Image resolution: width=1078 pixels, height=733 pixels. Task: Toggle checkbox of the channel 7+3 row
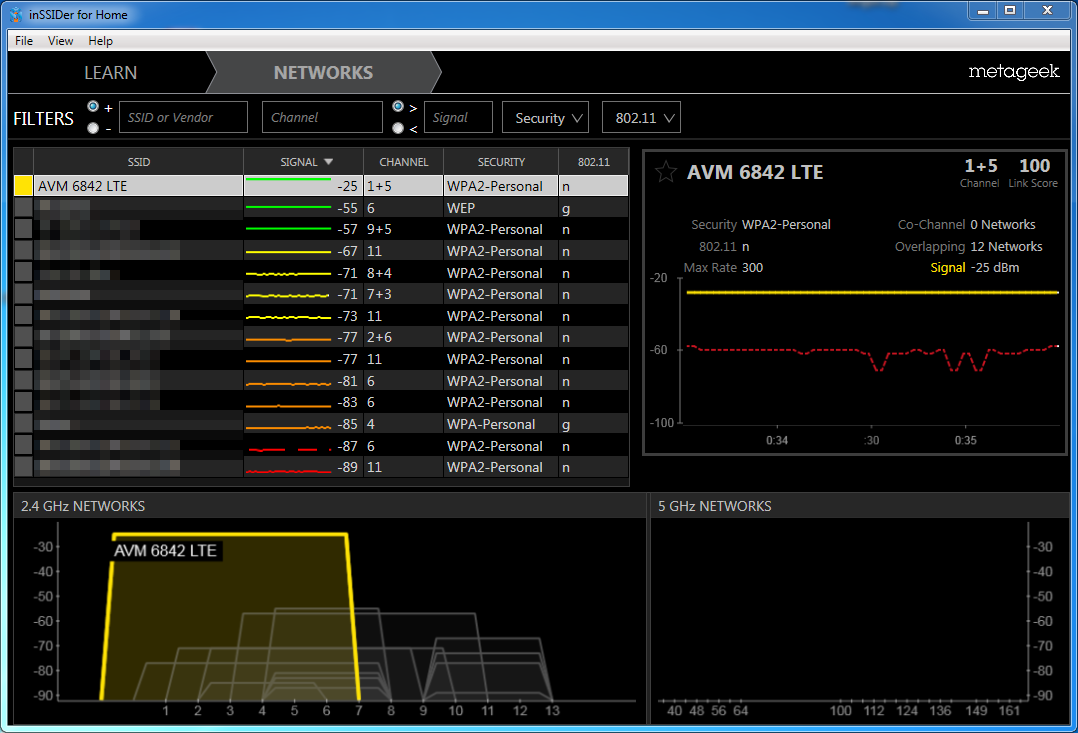click(23, 294)
